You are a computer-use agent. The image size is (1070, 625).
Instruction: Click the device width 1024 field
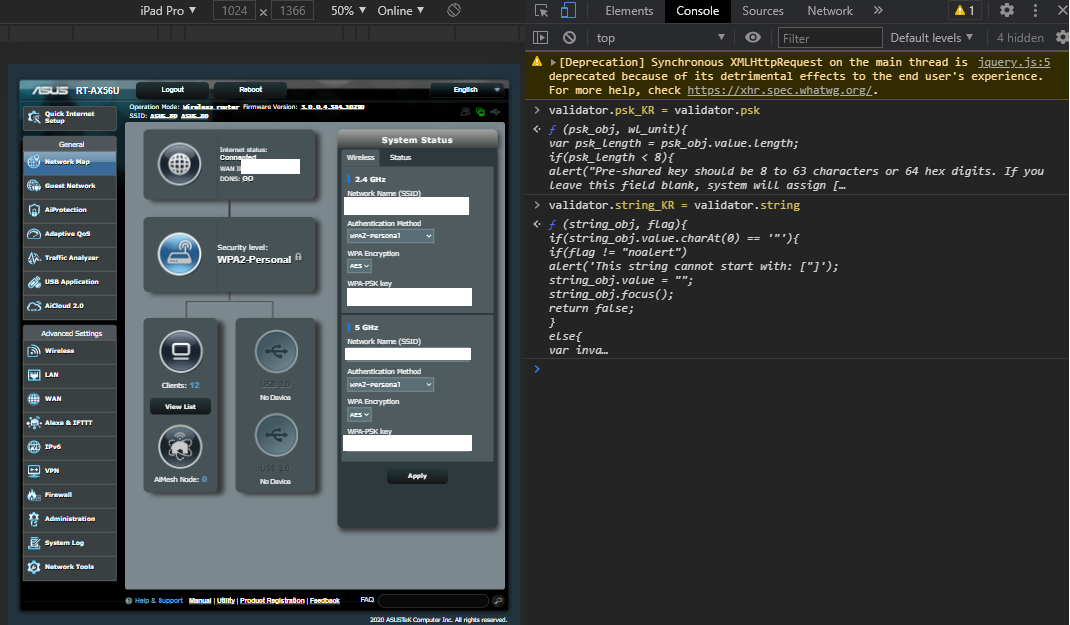click(235, 11)
